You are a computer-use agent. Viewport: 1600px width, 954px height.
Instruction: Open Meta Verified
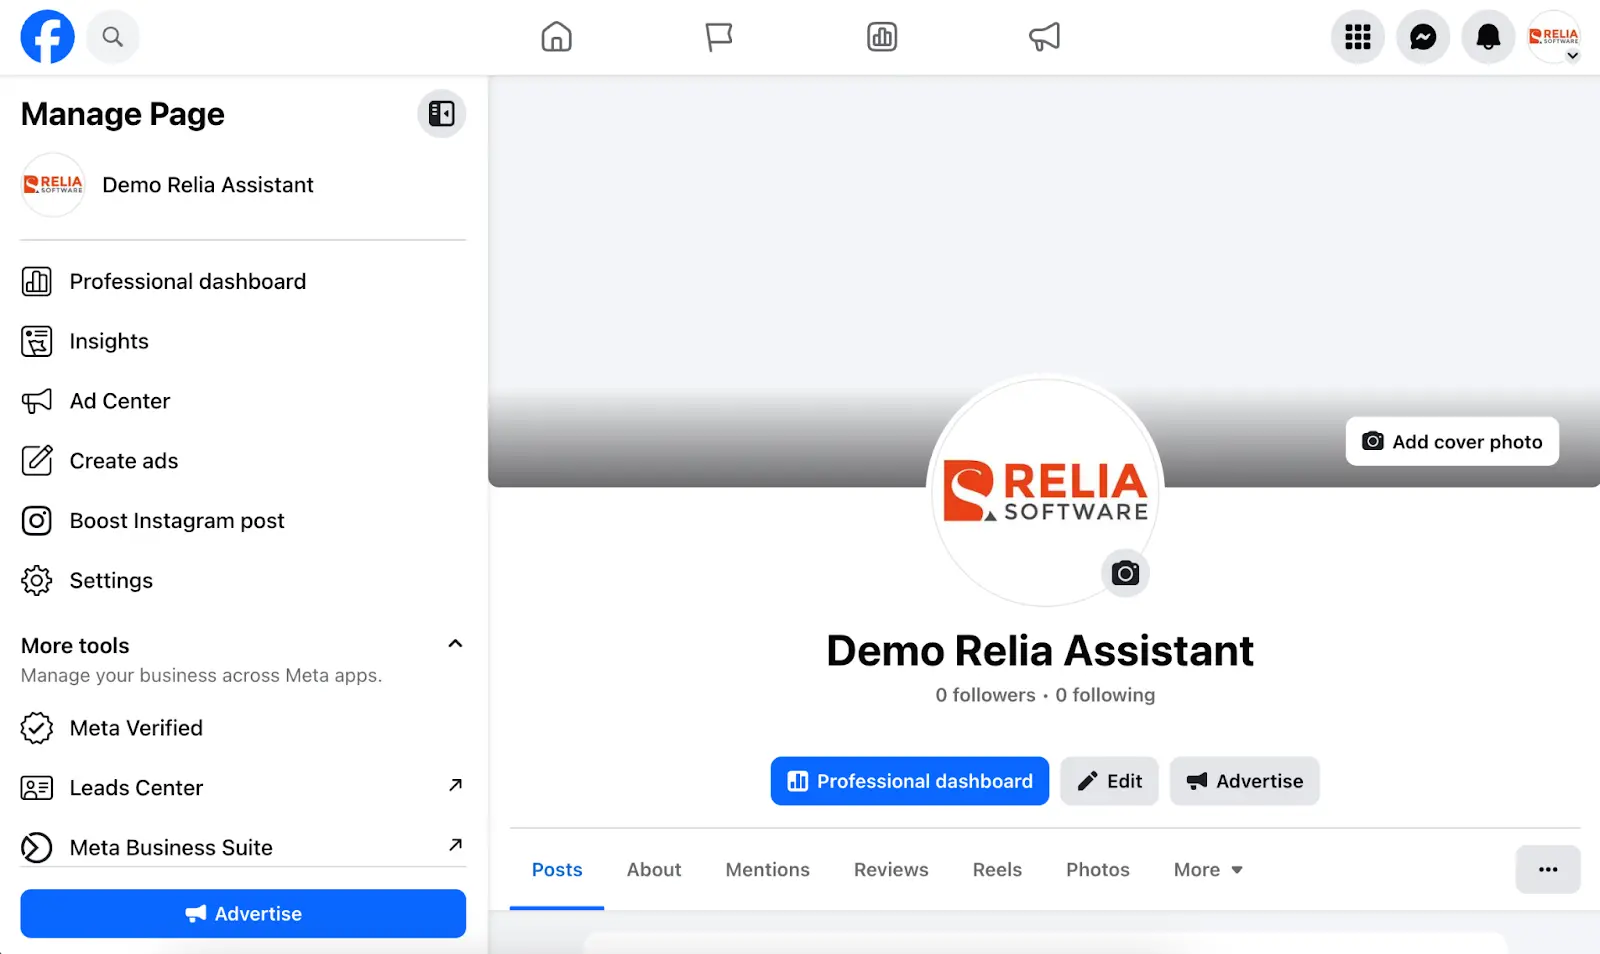click(x=136, y=728)
